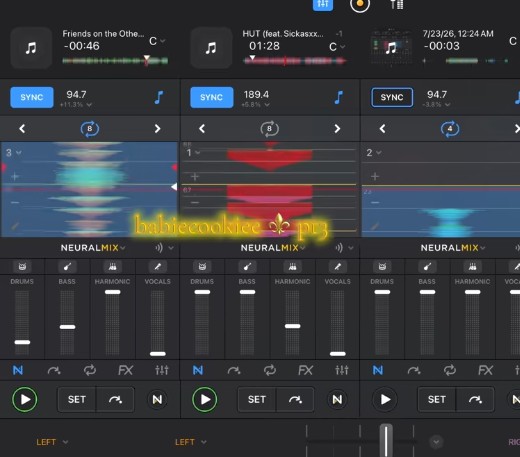The height and width of the screenshot is (457, 520).
Task: Open NEURALMIX dropdown on HUT deck
Action: coord(273,248)
